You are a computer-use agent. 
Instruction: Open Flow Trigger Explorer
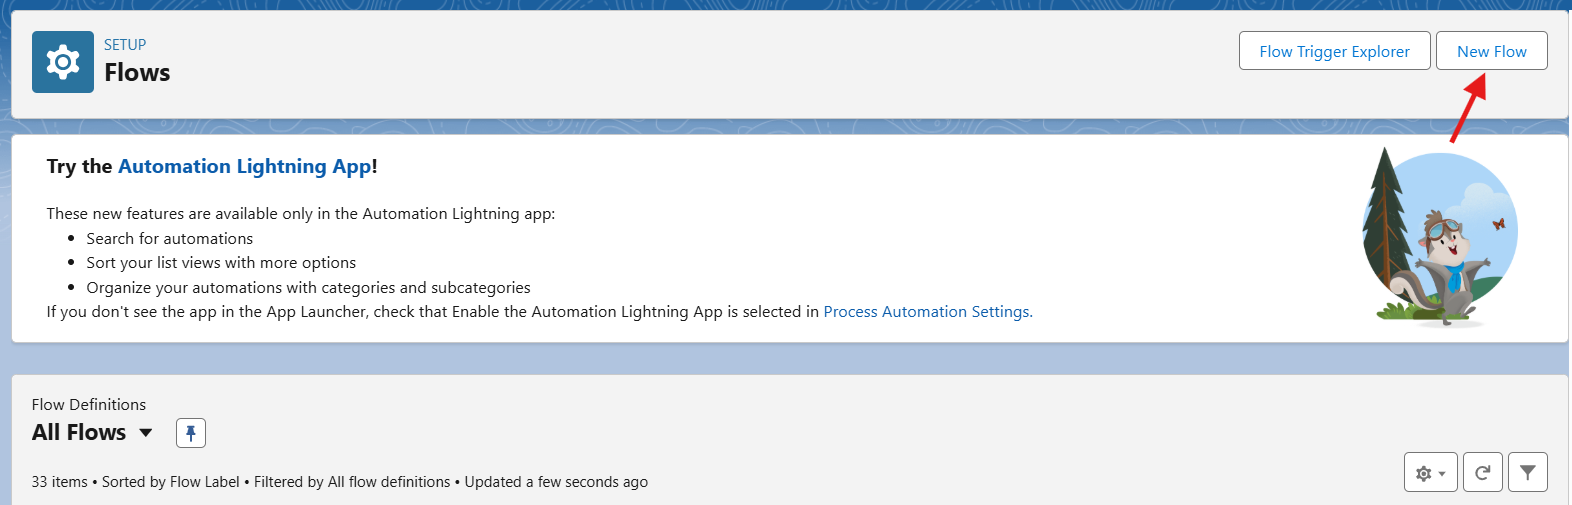click(x=1334, y=51)
